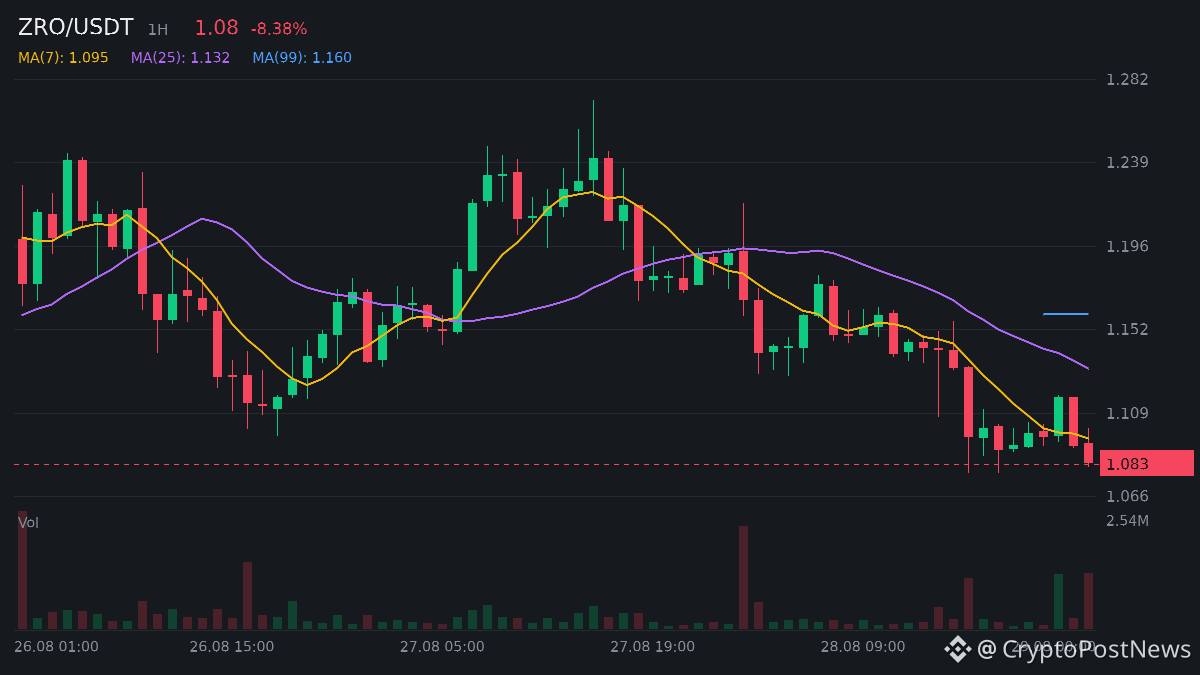Select the MA(99): 1.160 indicator label
This screenshot has width=1200, height=675.
(302, 58)
